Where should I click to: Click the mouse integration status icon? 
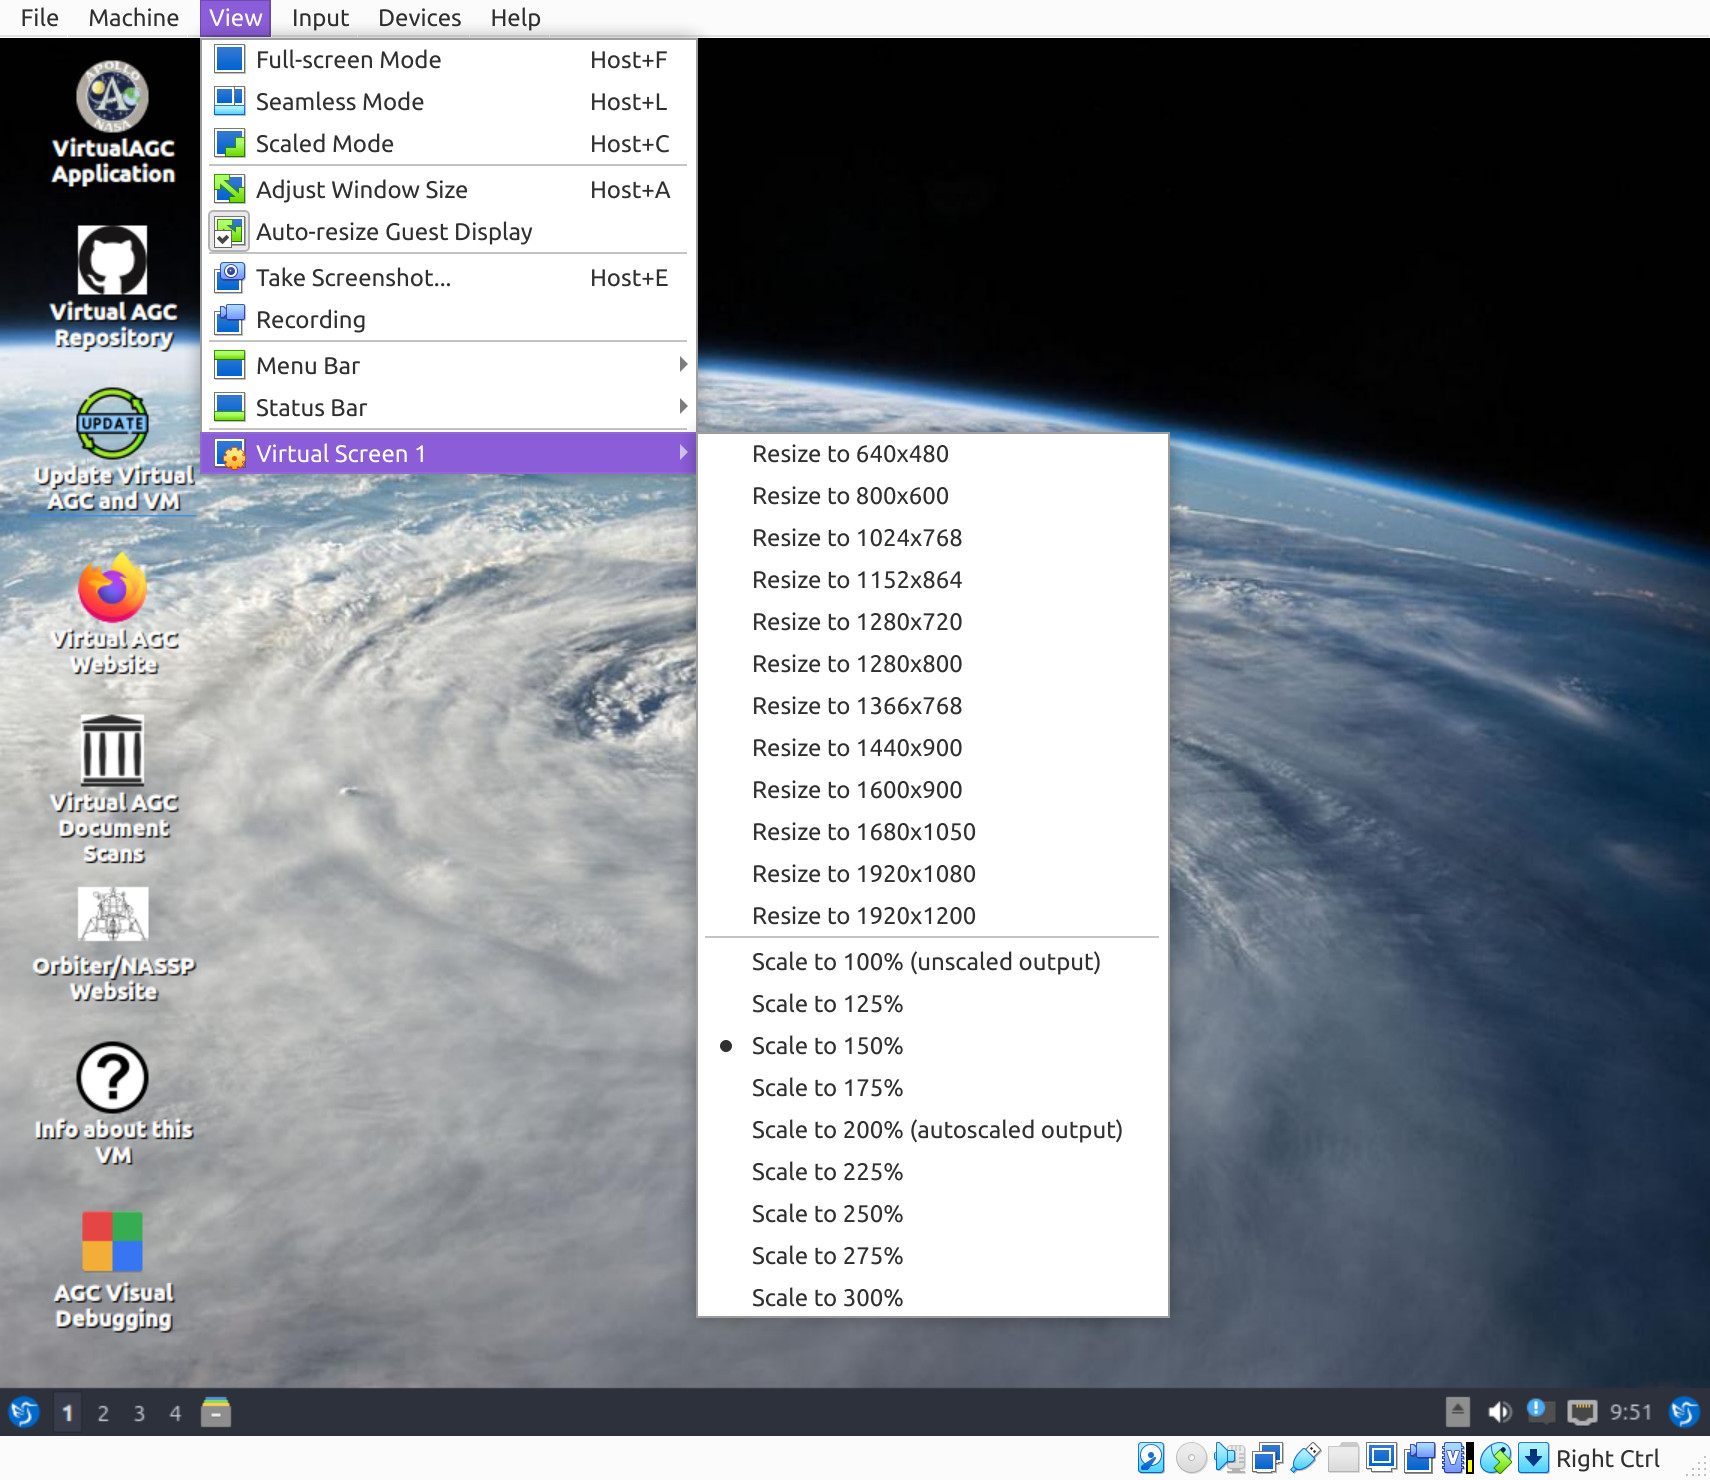coord(1495,1458)
